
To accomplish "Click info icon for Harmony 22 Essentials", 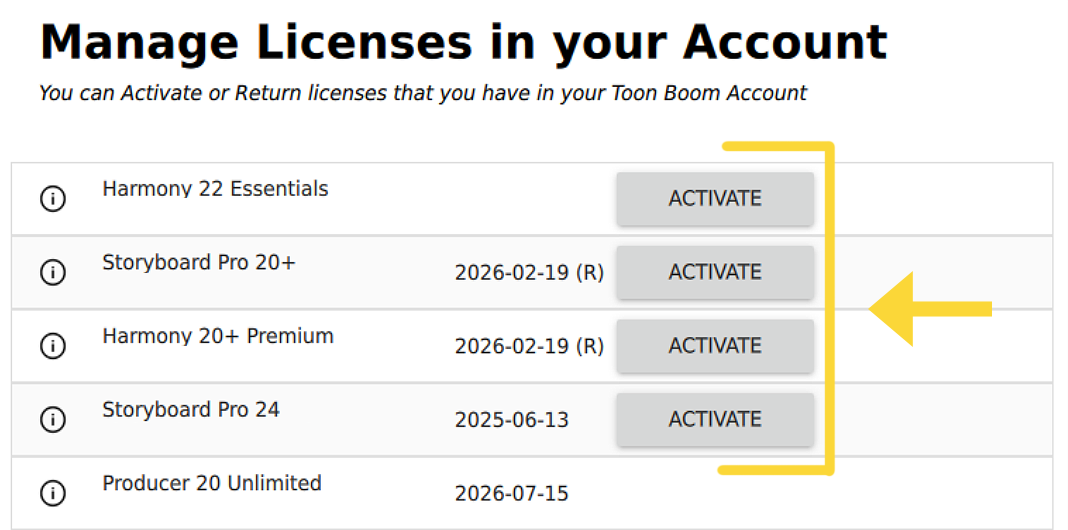I will (x=52, y=199).
